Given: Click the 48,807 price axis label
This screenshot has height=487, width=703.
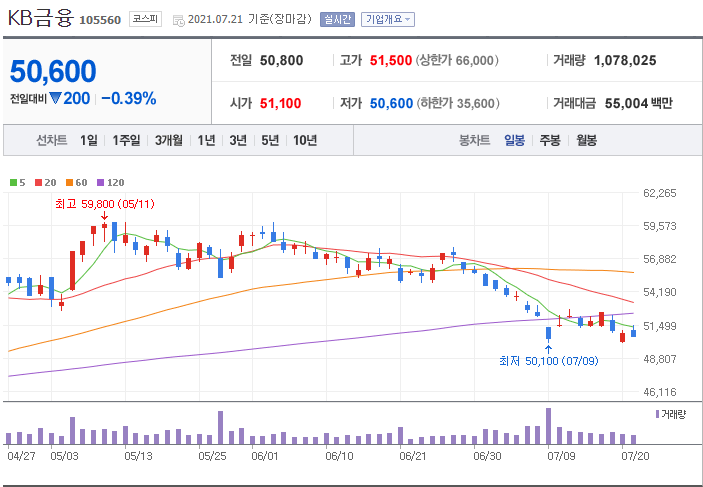Looking at the screenshot, I should coord(660,359).
